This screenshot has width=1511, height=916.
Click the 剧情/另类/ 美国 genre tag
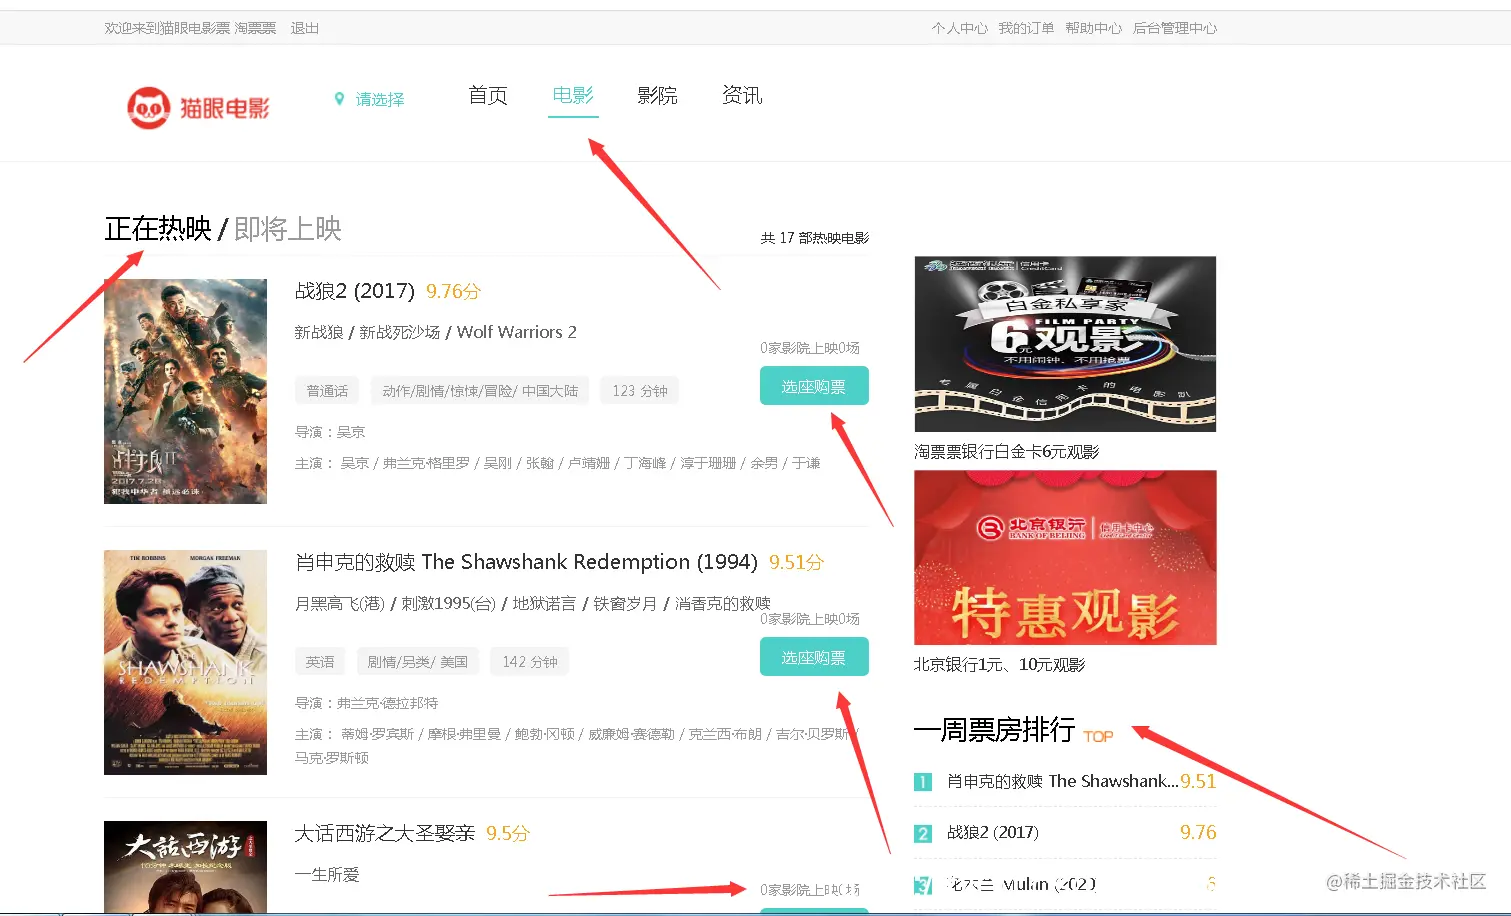417,661
